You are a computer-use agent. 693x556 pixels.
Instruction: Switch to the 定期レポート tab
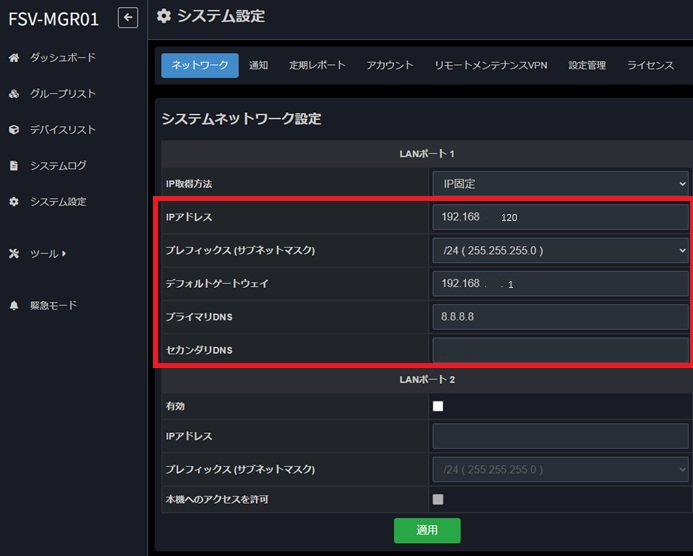tap(317, 65)
